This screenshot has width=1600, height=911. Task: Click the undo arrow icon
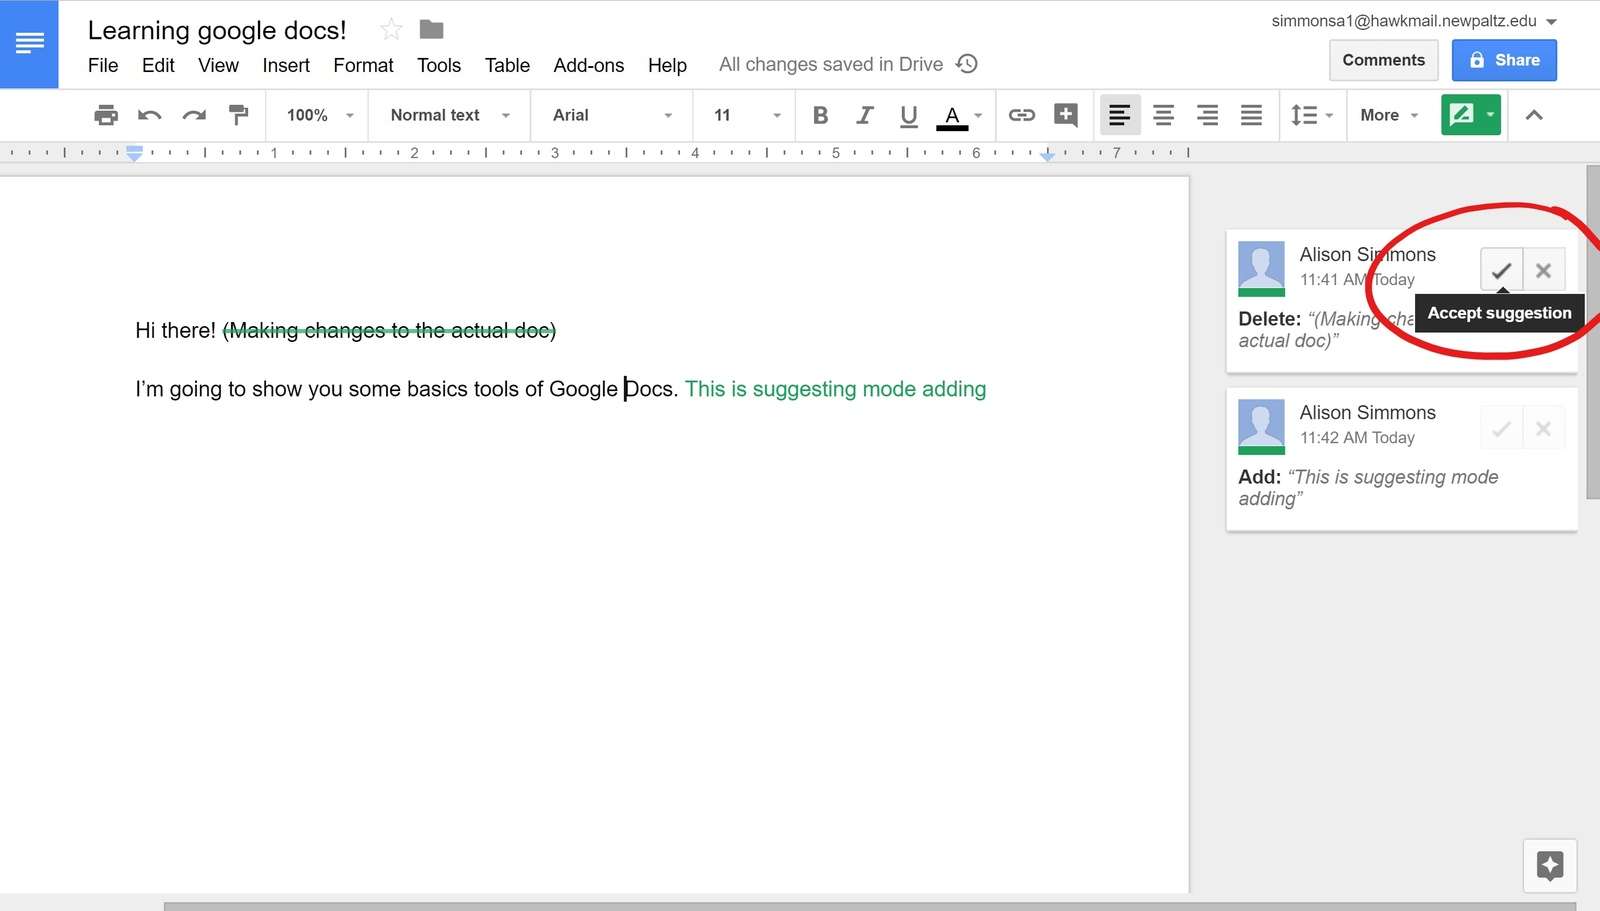[150, 115]
